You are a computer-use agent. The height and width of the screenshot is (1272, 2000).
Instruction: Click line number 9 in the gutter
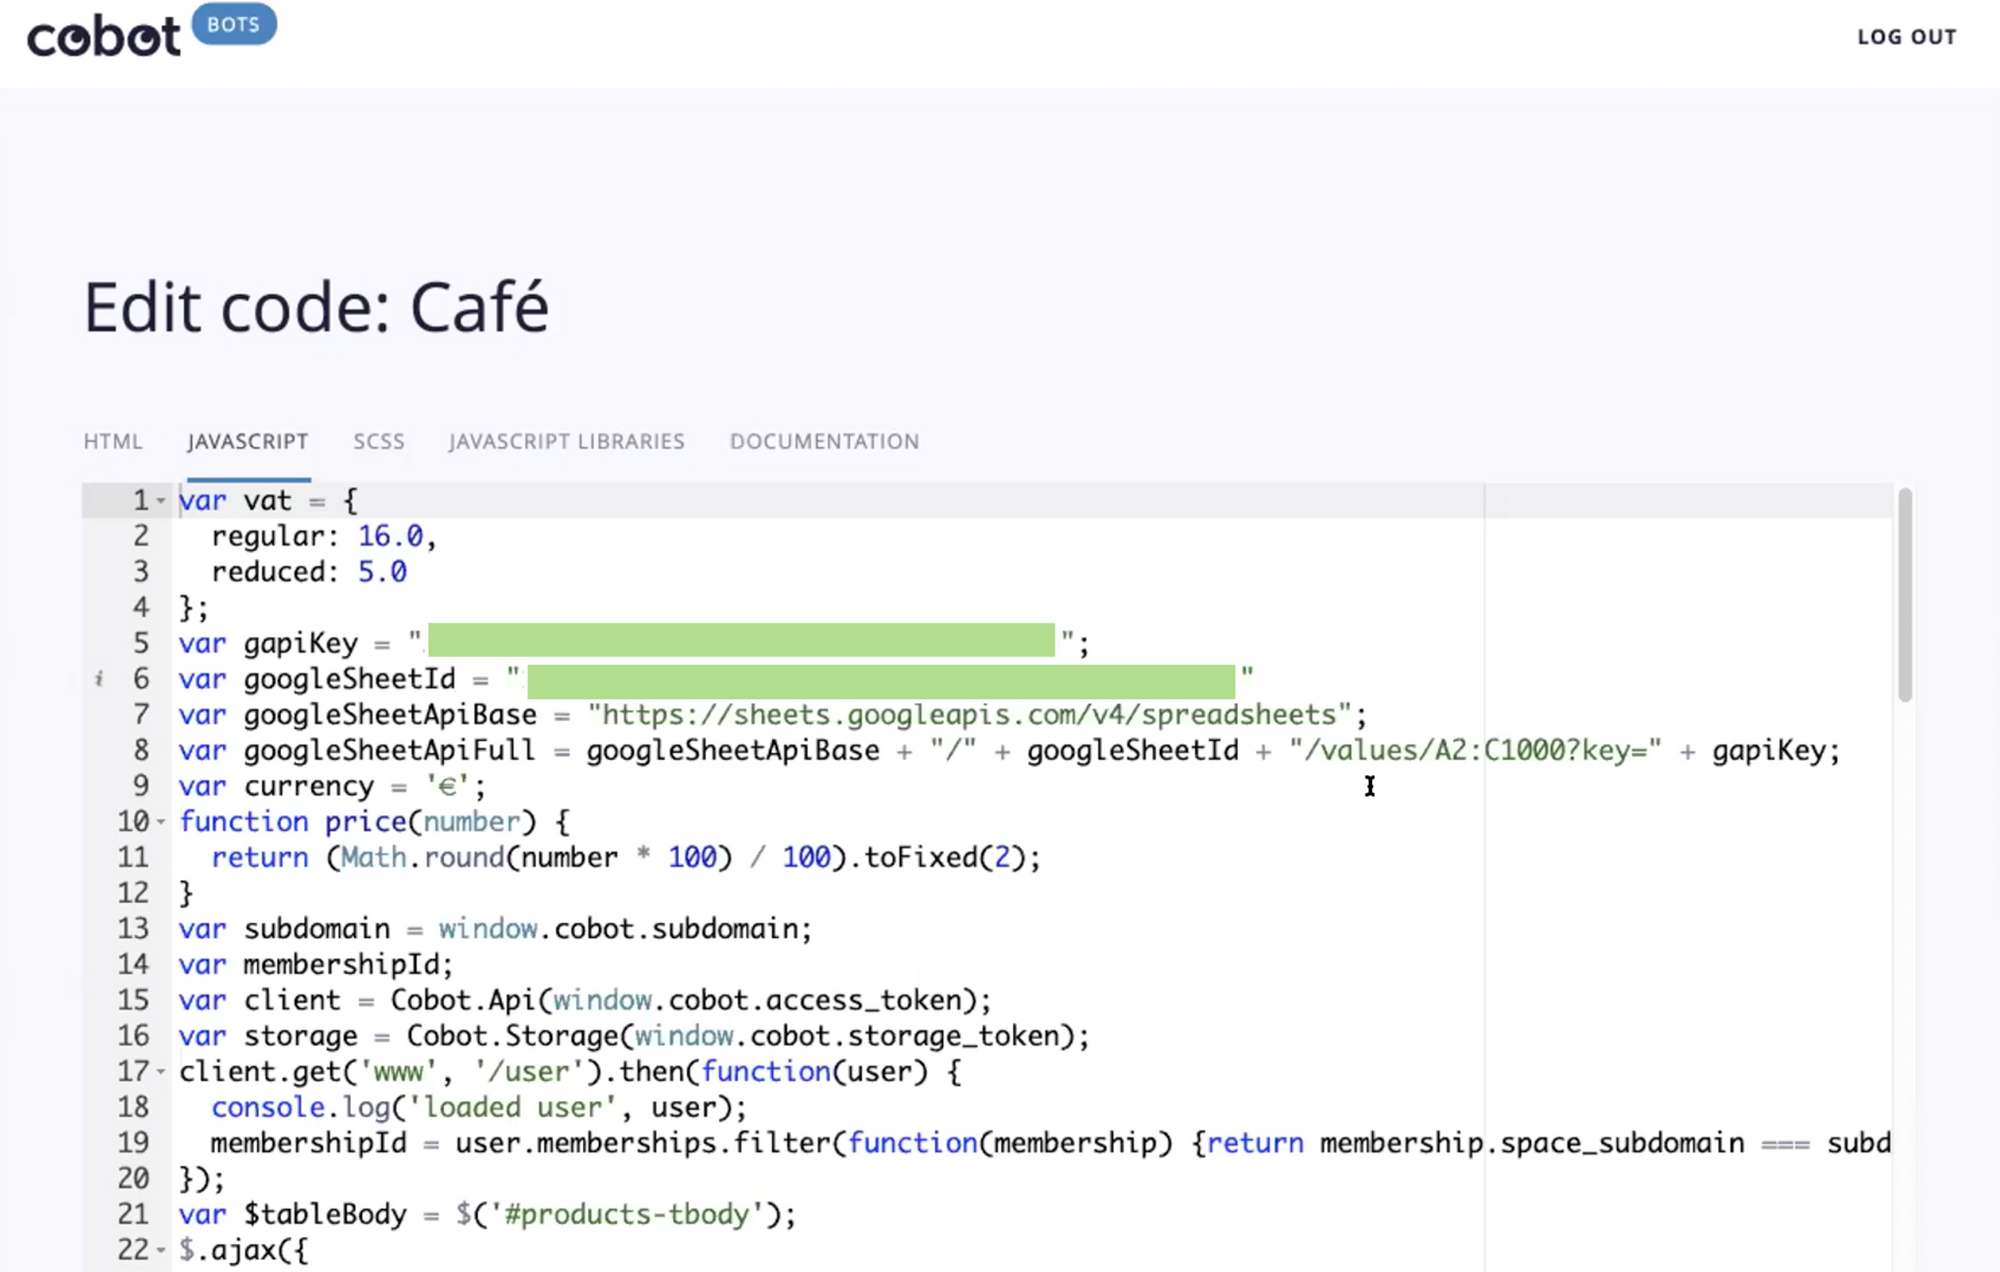click(x=139, y=786)
